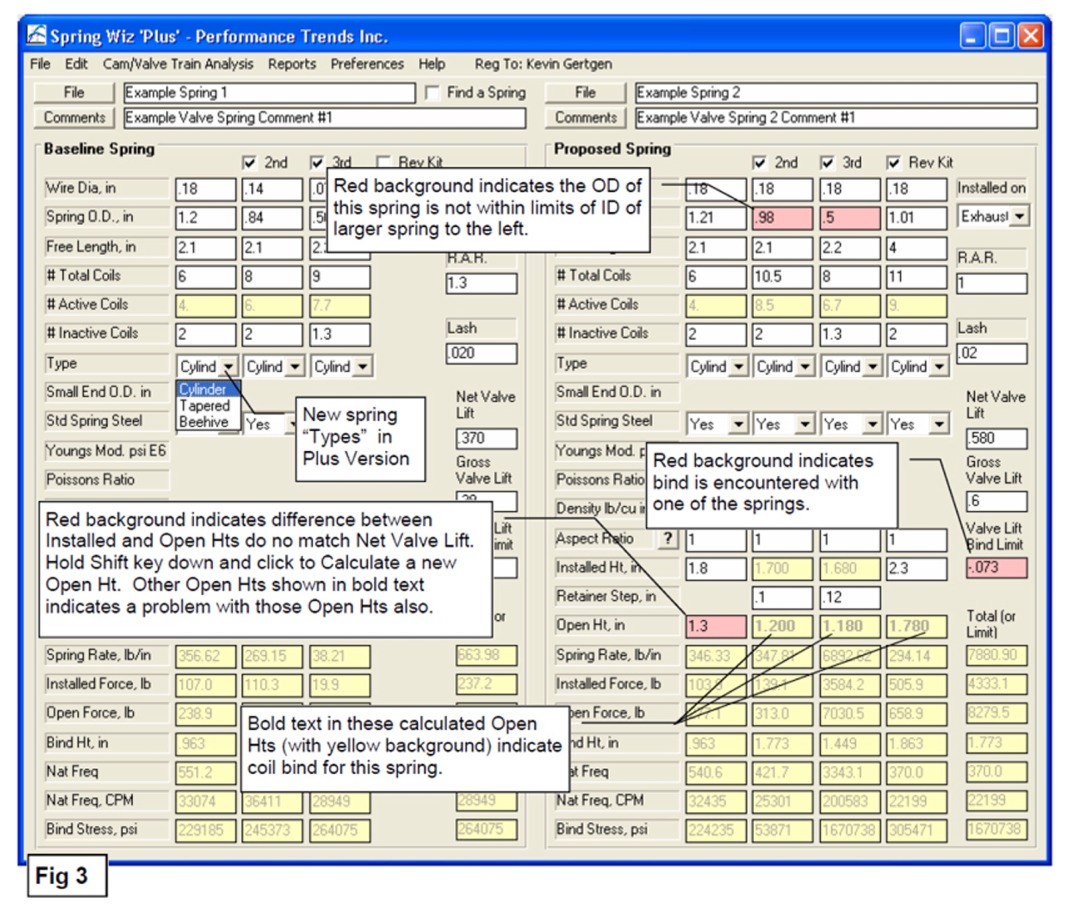Enable the Find a Spring checkbox

point(433,93)
